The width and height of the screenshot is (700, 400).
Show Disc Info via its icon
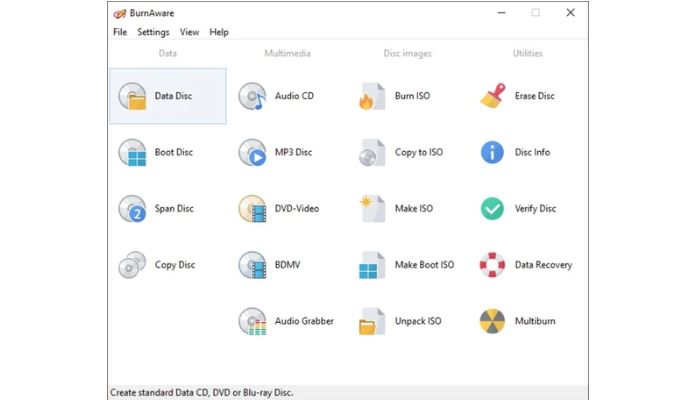point(492,153)
